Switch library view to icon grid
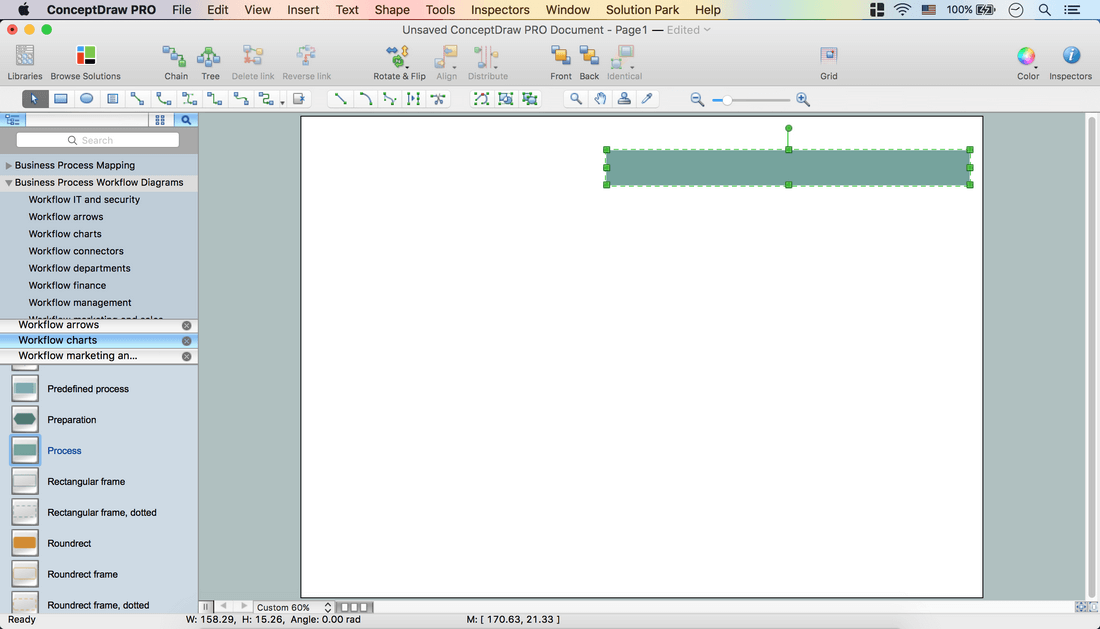1100x629 pixels. click(x=160, y=120)
